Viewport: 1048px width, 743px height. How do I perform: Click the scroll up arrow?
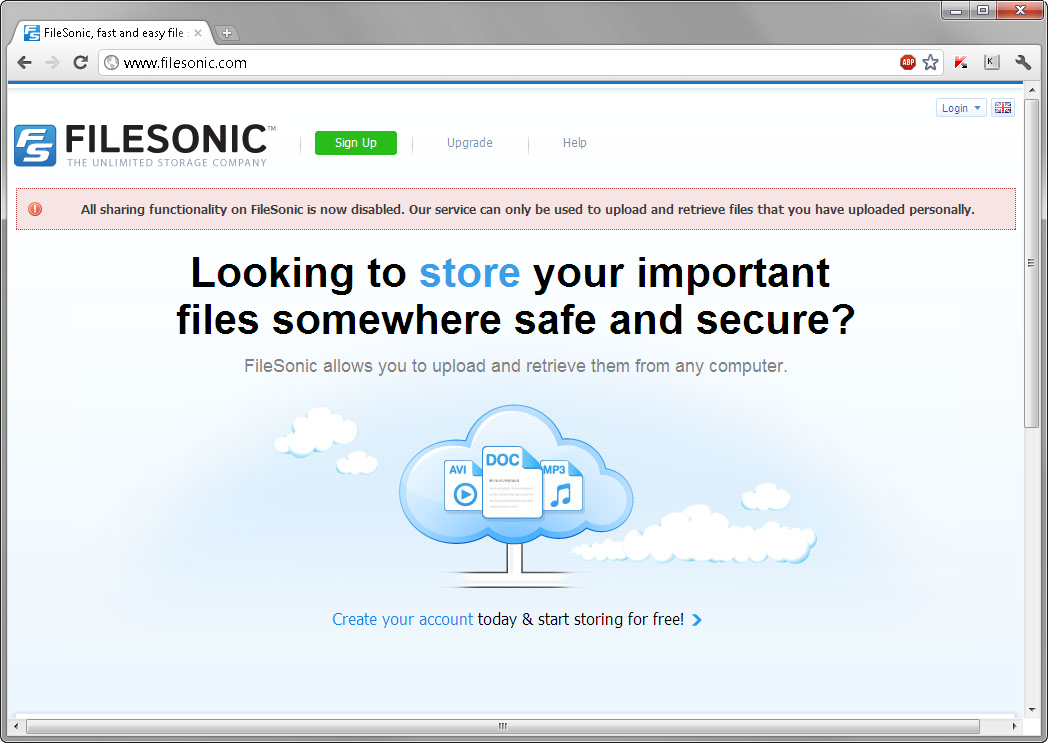[x=1031, y=90]
